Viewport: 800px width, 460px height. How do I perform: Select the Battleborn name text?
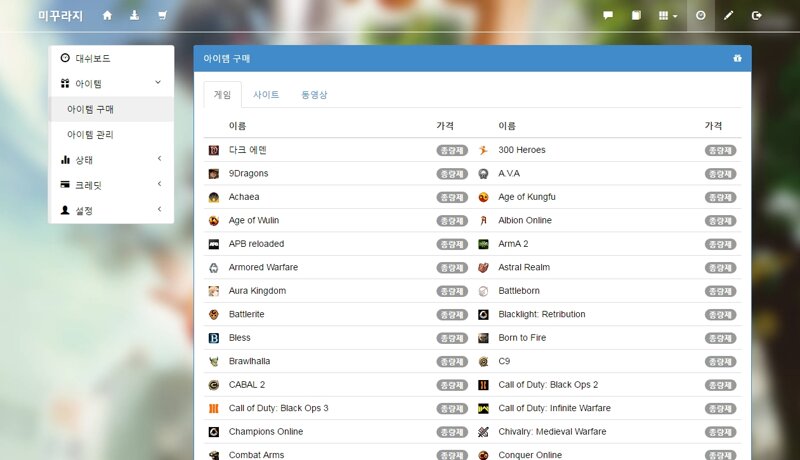click(519, 291)
